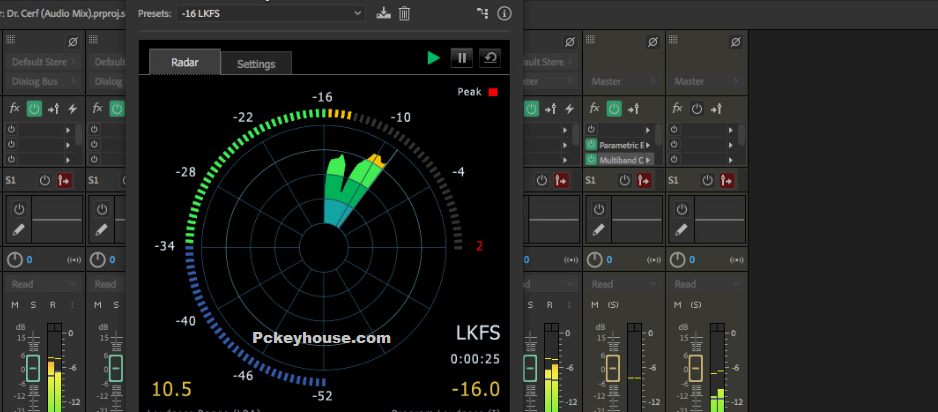Invert phase on the rightmost mixer channel
The height and width of the screenshot is (412, 938).
point(736,42)
